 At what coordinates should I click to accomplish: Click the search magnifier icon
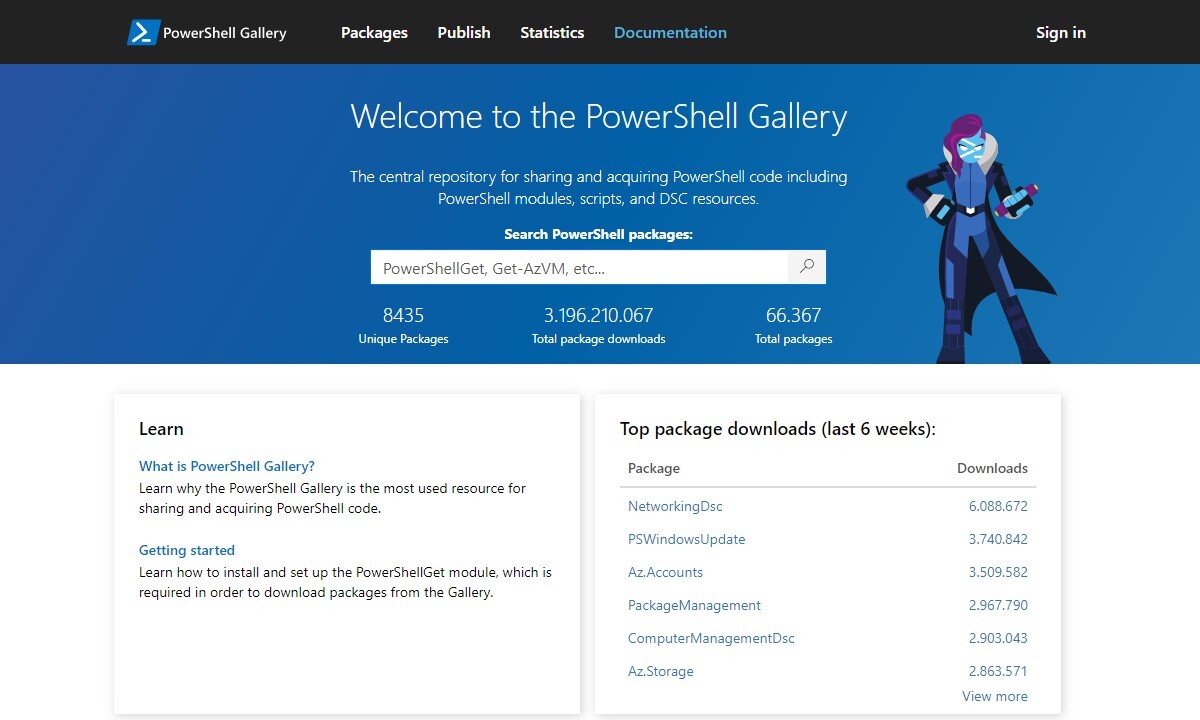806,266
